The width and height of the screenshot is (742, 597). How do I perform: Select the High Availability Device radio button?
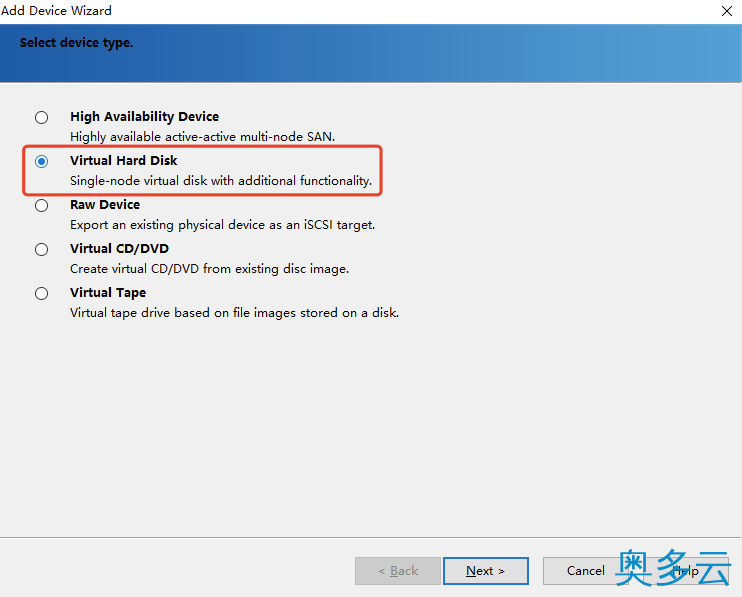coord(42,117)
